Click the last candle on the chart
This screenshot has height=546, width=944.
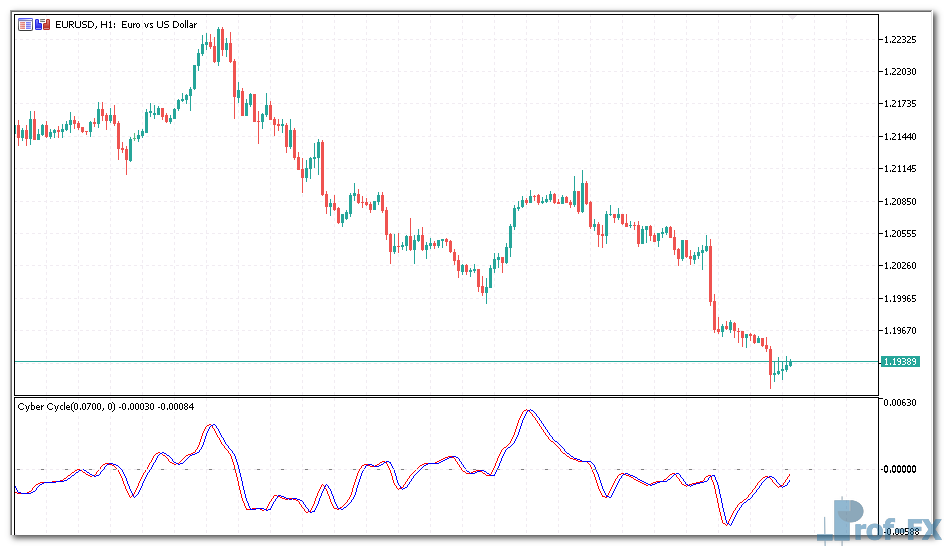[790, 363]
